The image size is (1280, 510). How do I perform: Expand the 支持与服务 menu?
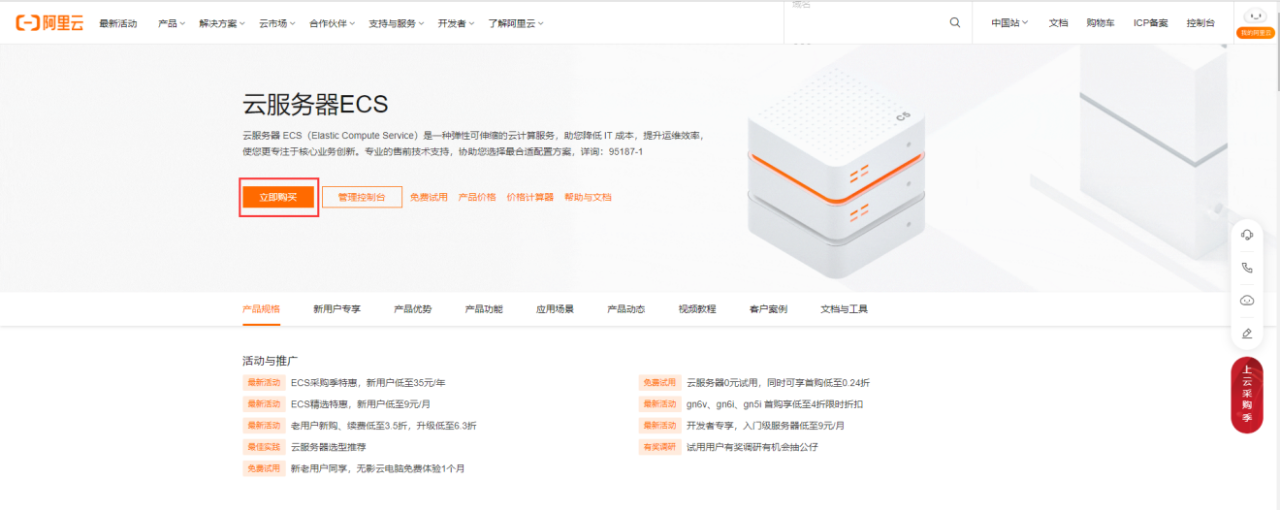(395, 23)
